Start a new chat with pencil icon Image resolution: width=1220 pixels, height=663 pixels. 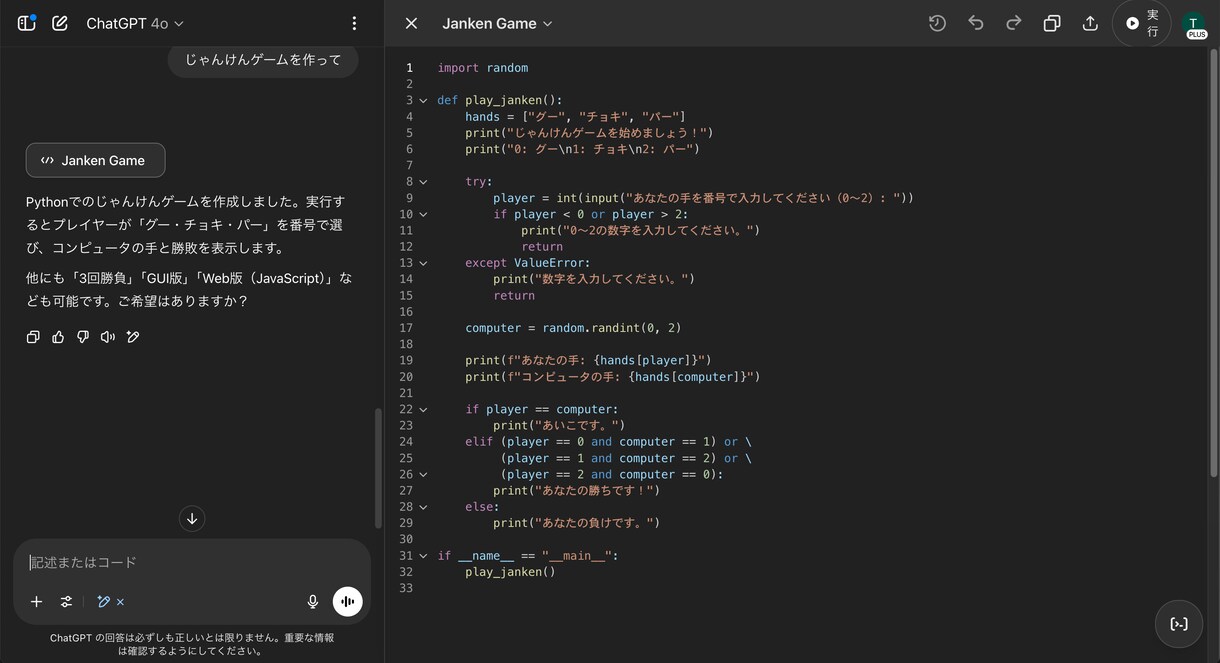tap(60, 23)
